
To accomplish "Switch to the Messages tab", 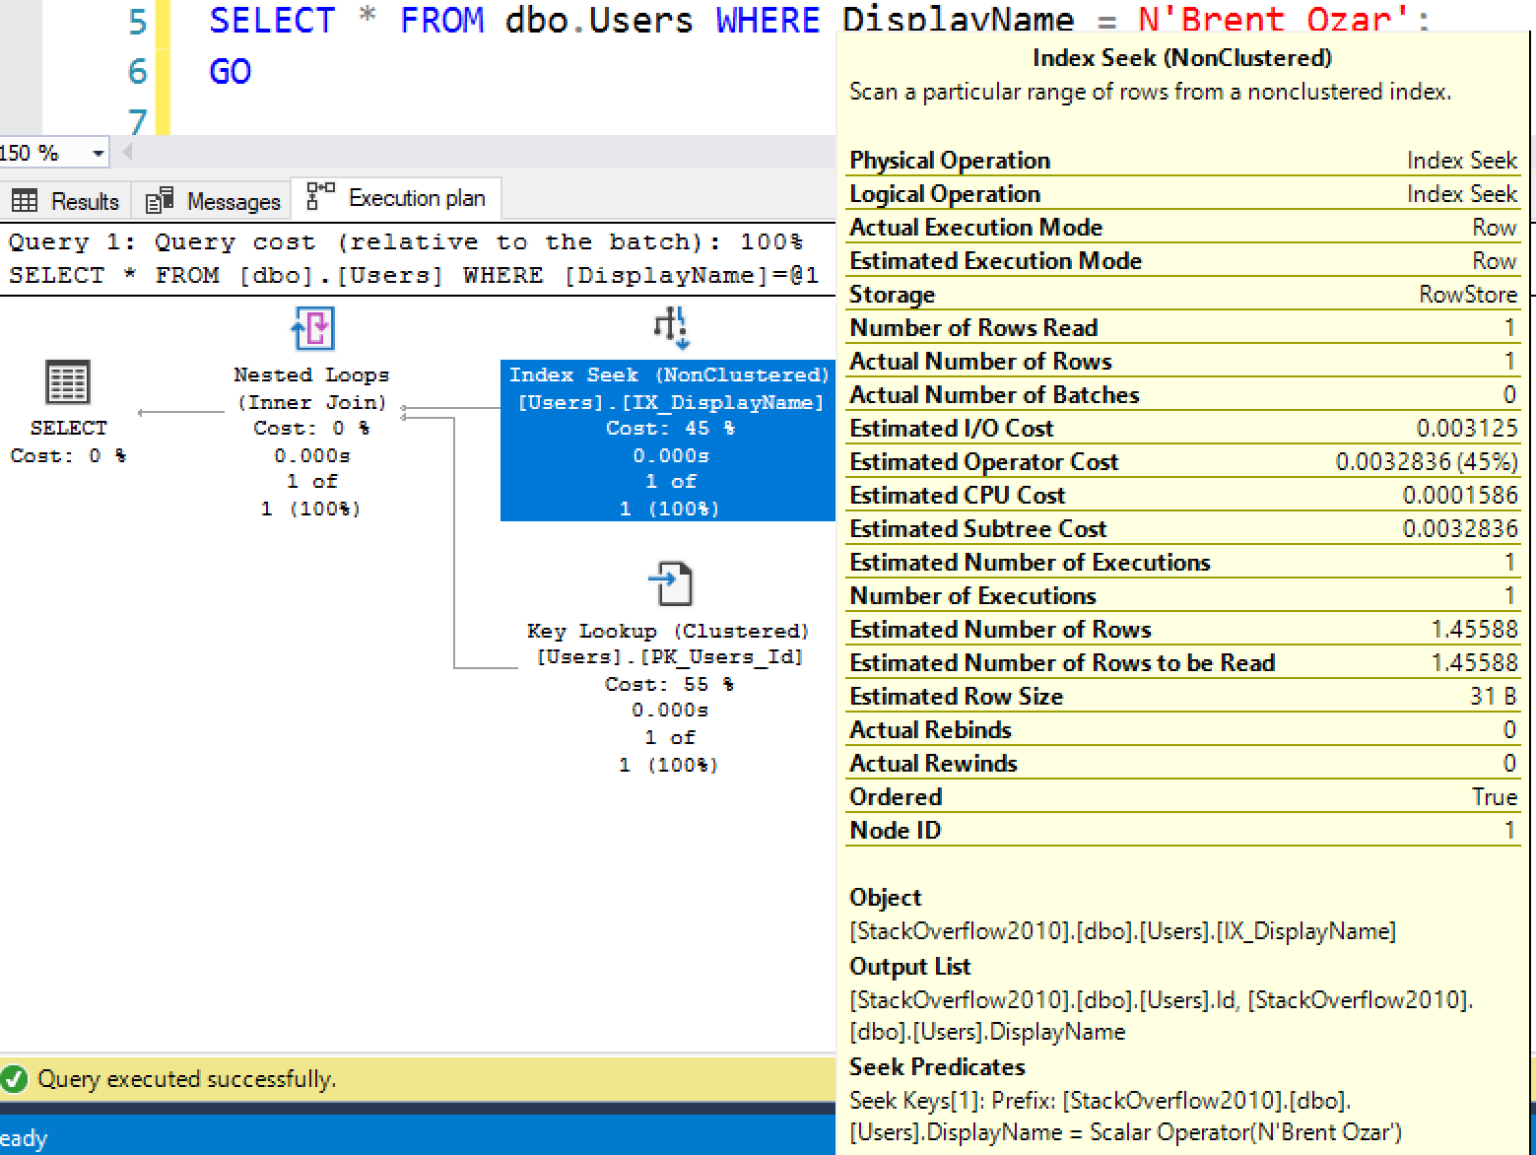I will [232, 200].
